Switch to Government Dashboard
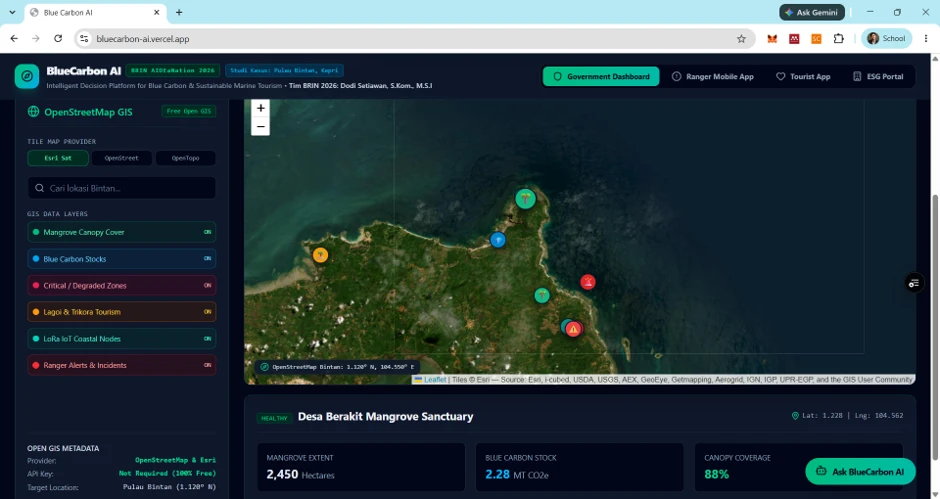This screenshot has height=499, width=940. pos(601,76)
